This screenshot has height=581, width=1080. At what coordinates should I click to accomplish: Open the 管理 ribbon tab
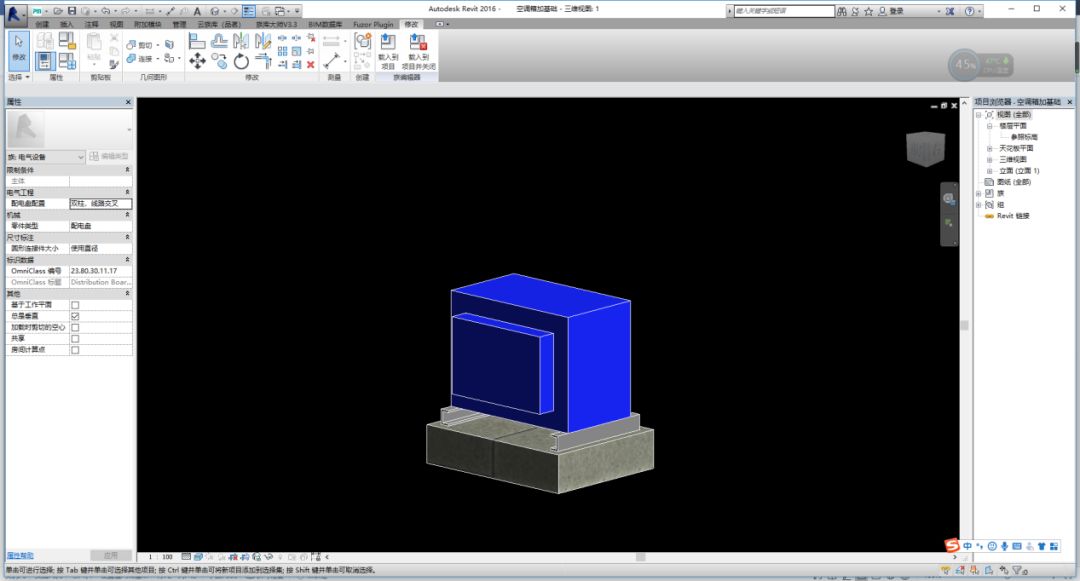coord(179,24)
